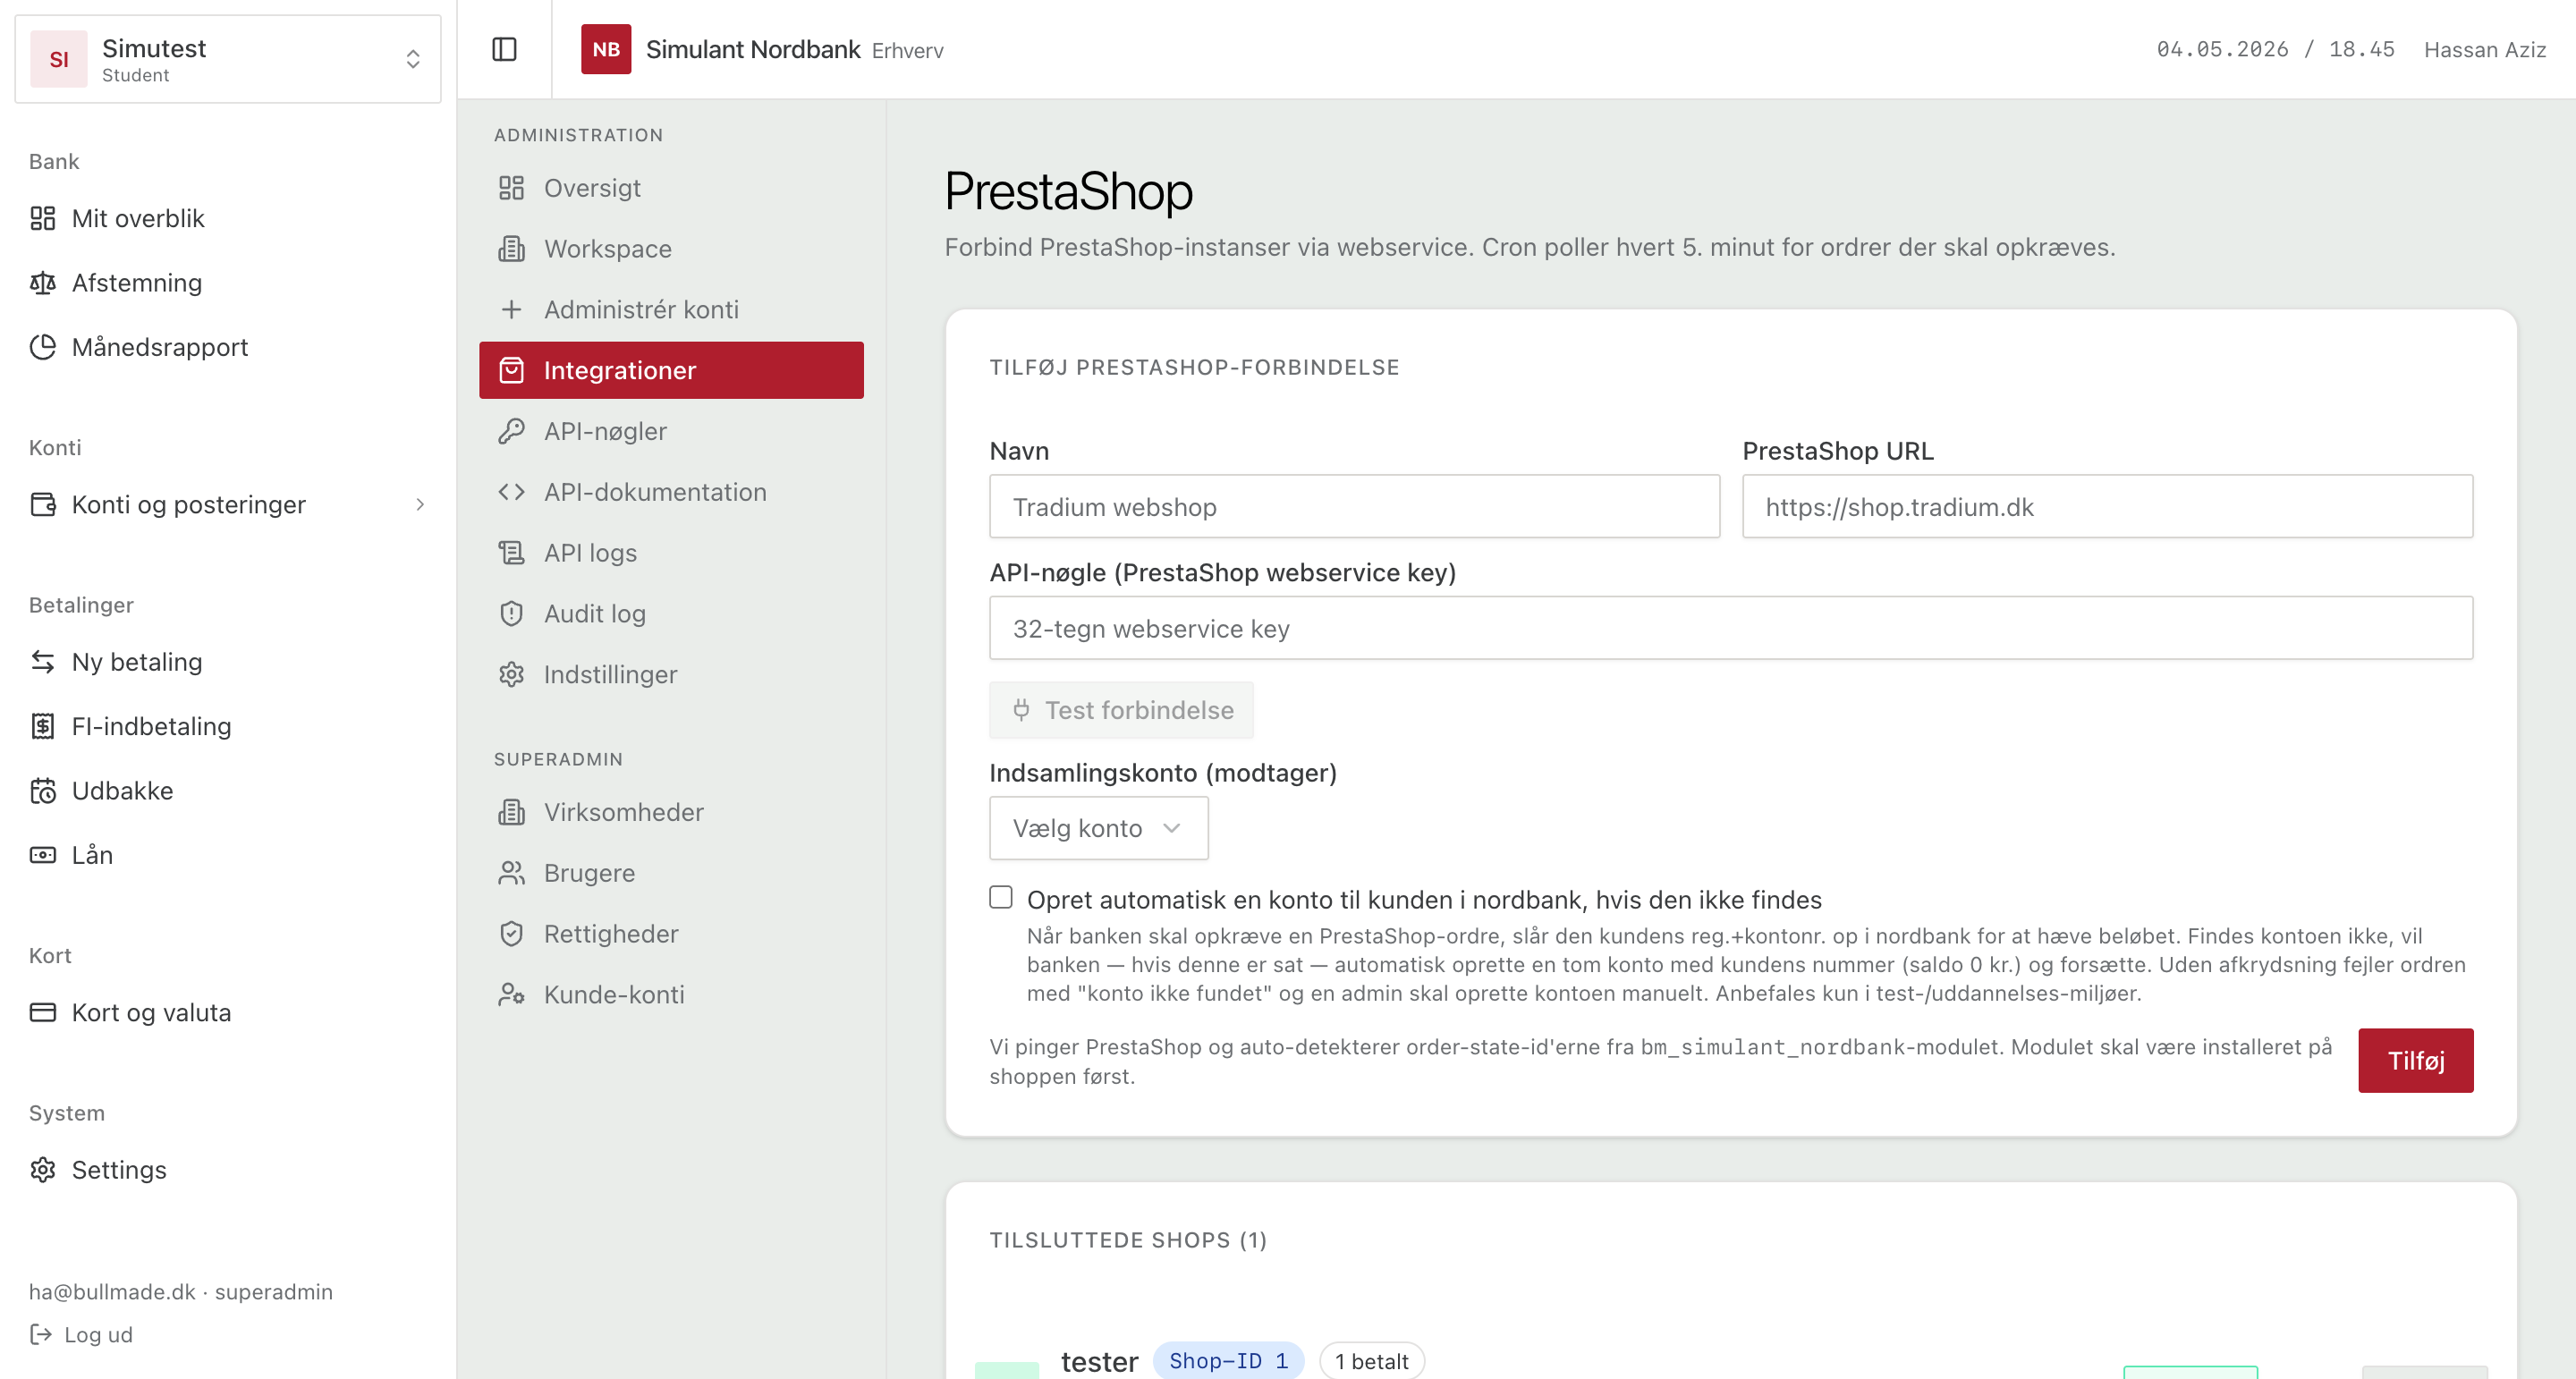The image size is (2576, 1379).
Task: Click the Mit overblik dashboard icon
Action: 42,218
